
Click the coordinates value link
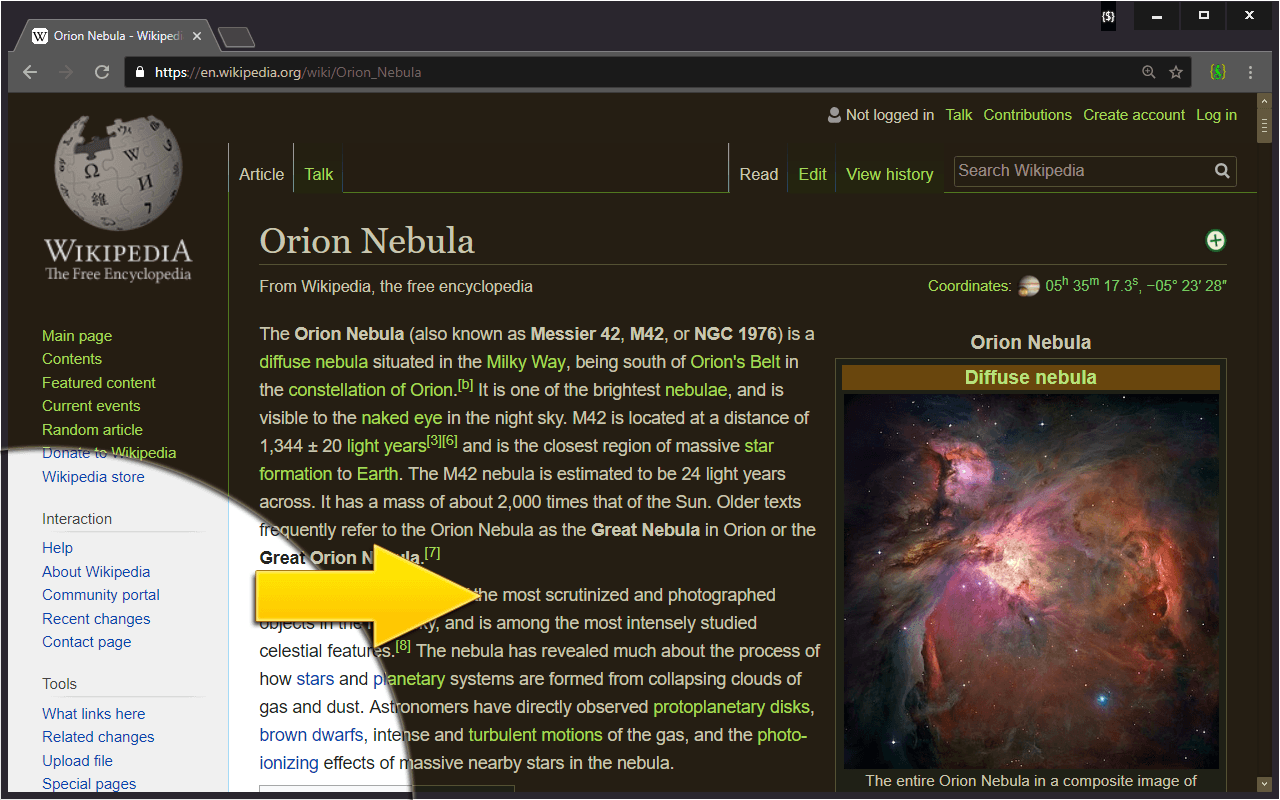coord(1136,286)
